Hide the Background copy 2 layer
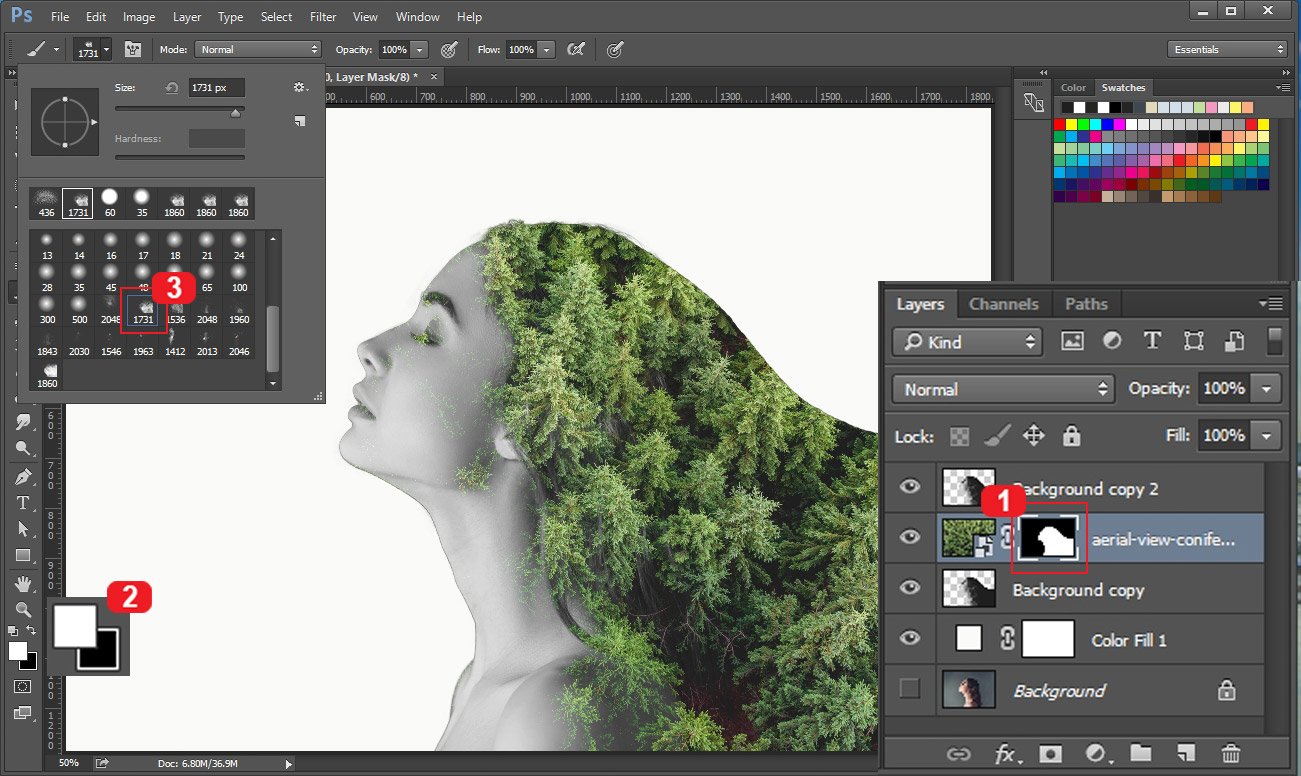Screen dimensions: 1301x776 909,487
